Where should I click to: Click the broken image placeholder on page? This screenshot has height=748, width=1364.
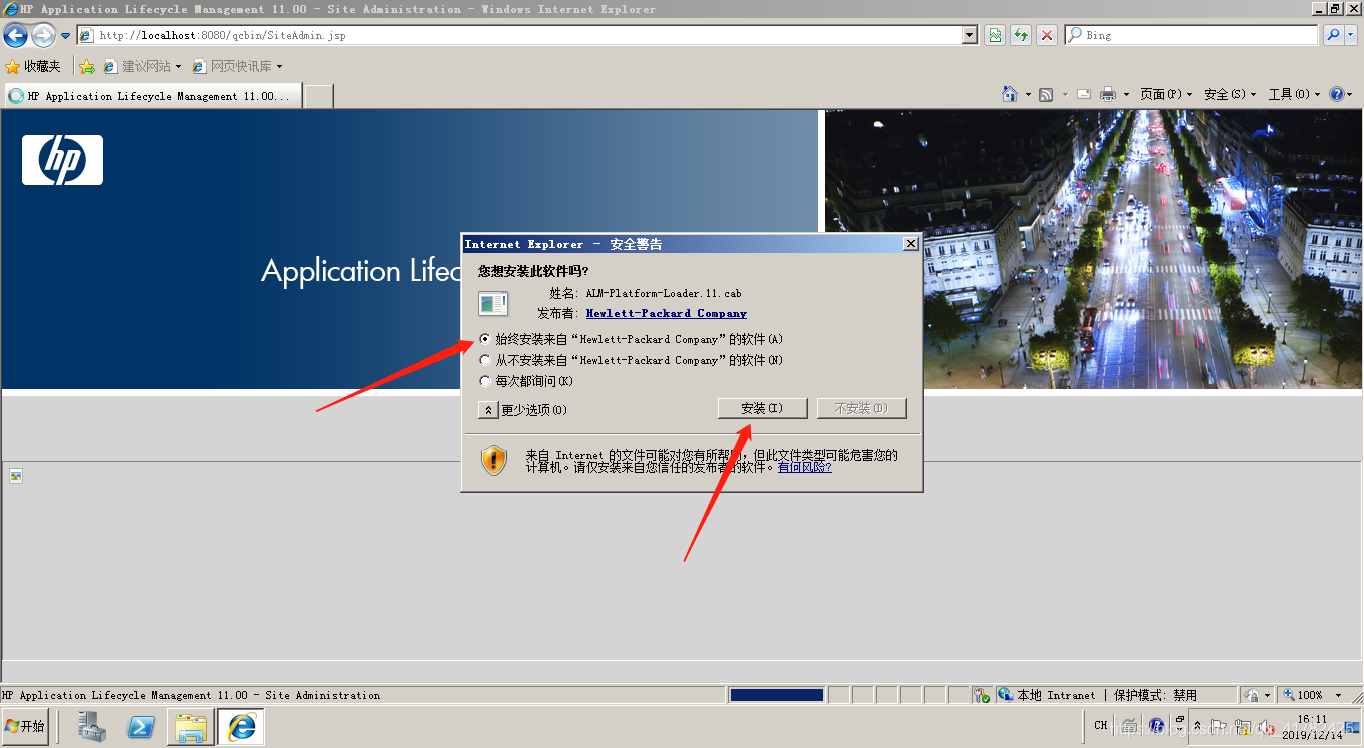(16, 476)
